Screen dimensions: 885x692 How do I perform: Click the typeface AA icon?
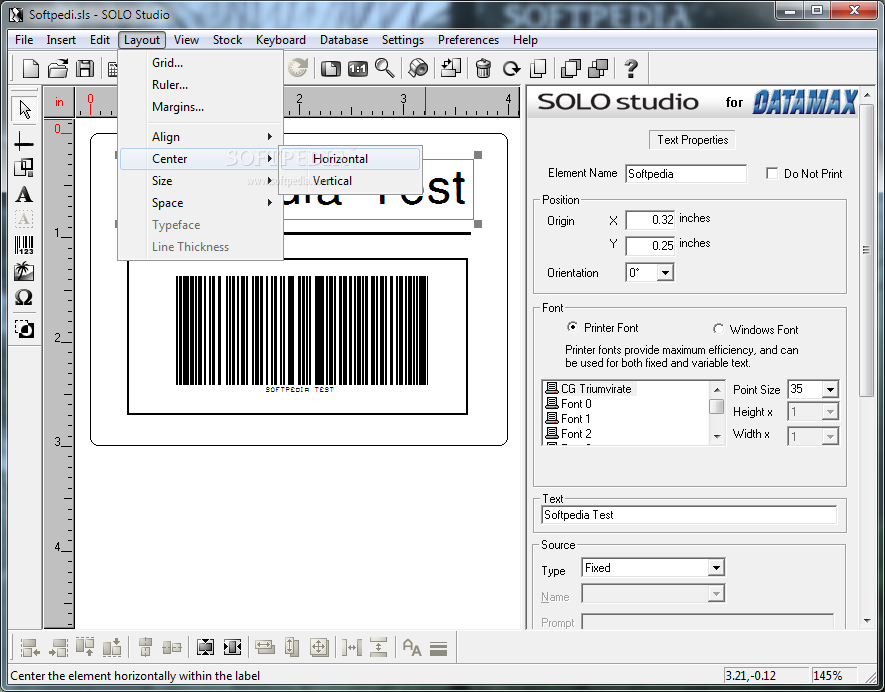[412, 647]
